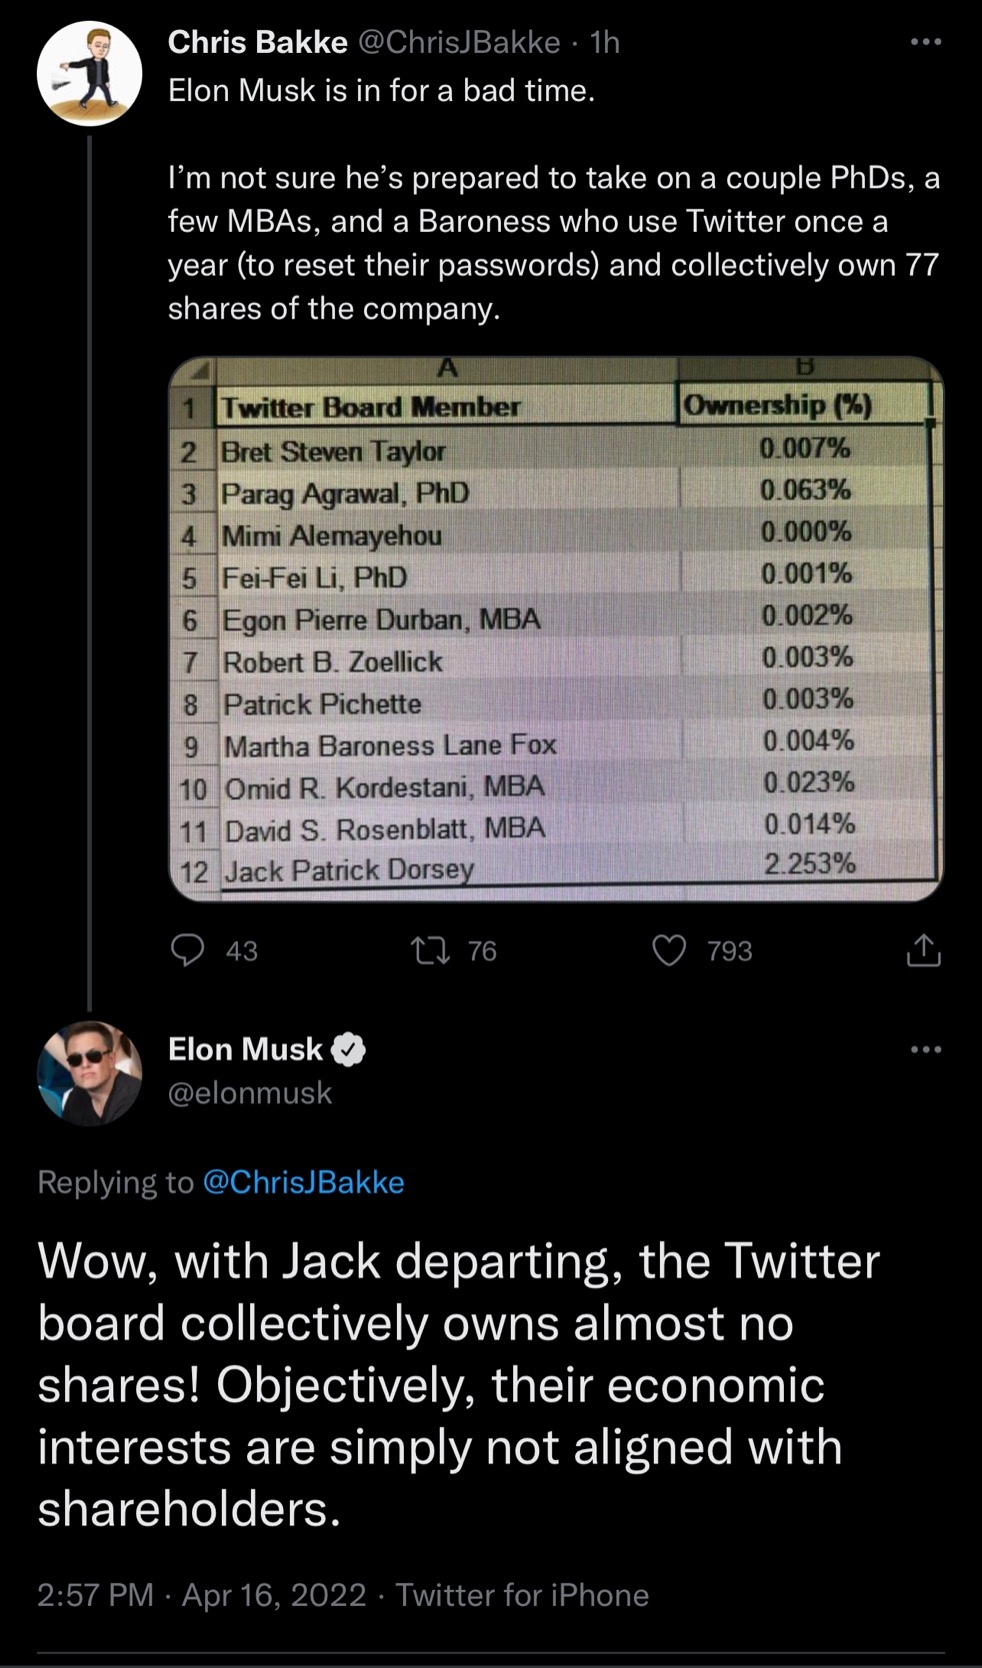Screen dimensions: 982x1668
Task: Retweet Chris Bakke's tweet
Action: 430,950
